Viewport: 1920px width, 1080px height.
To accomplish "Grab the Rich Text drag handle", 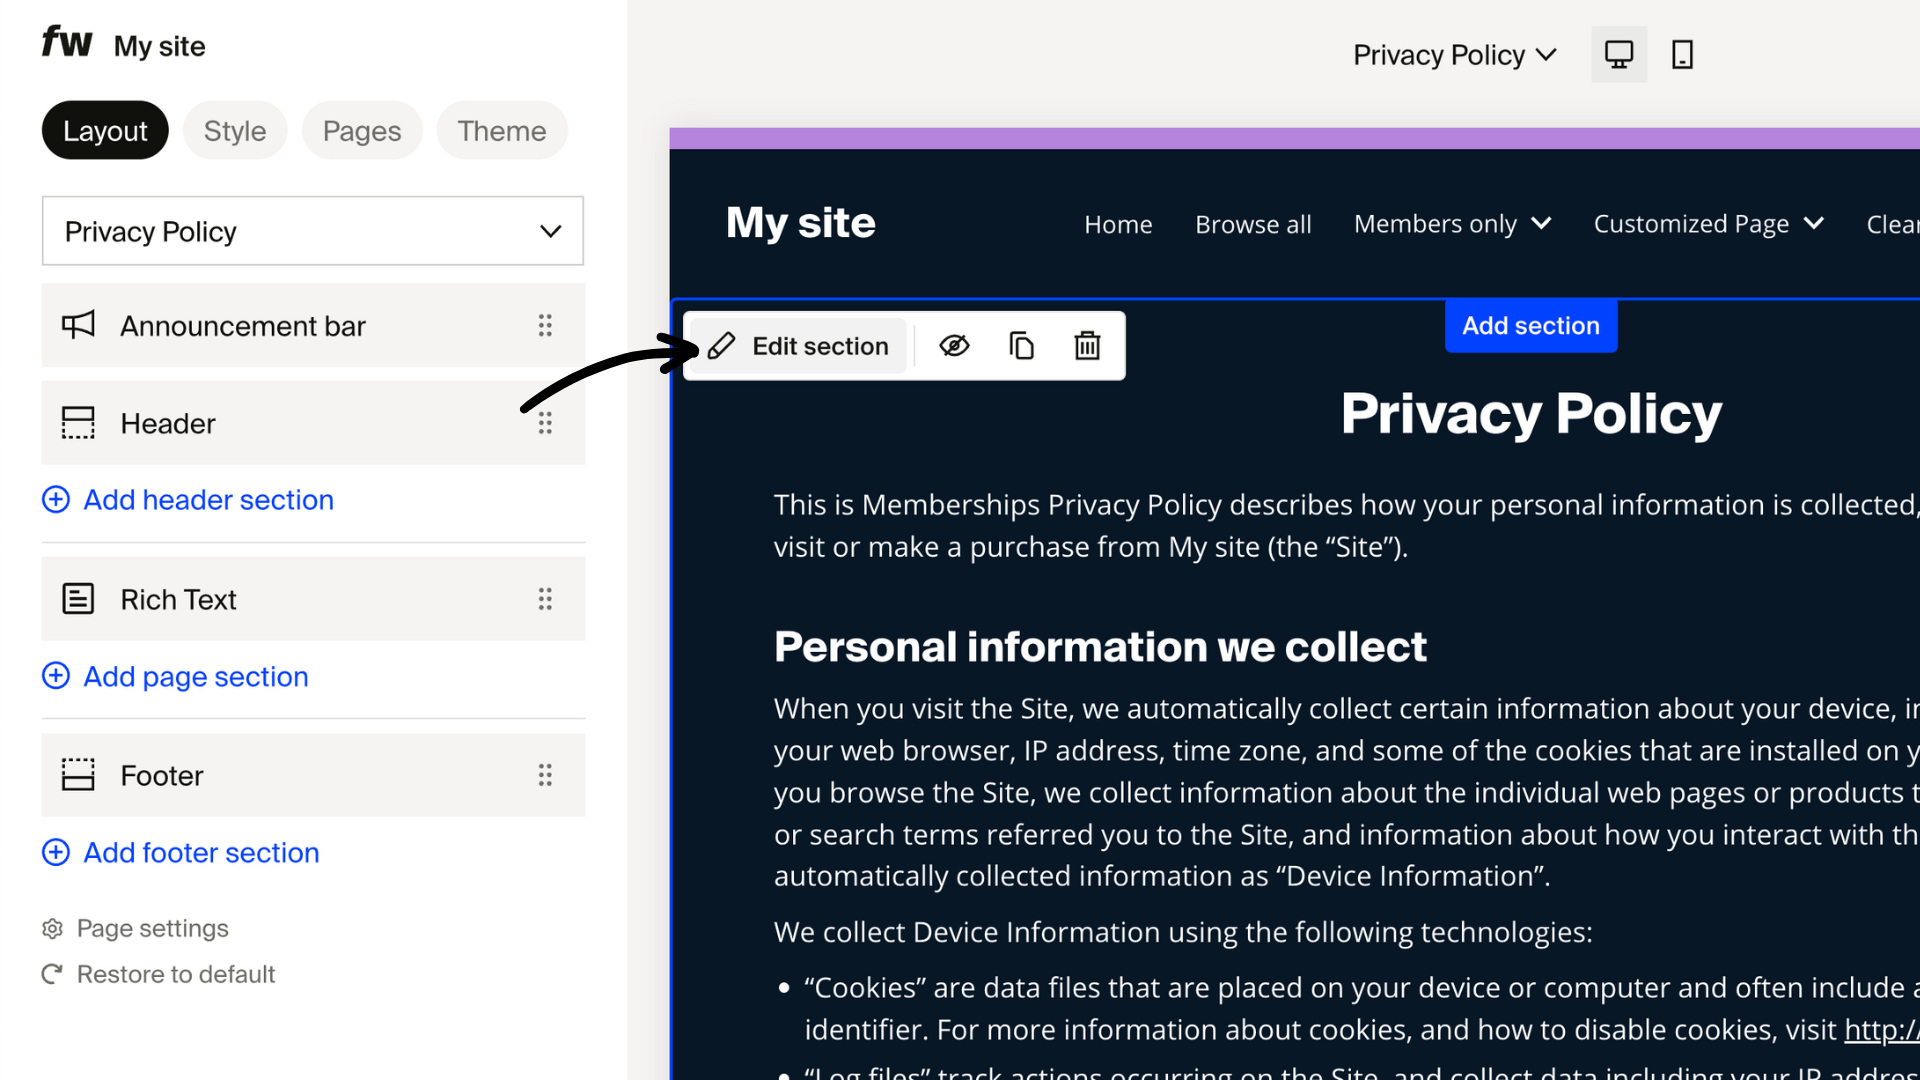I will (x=545, y=599).
